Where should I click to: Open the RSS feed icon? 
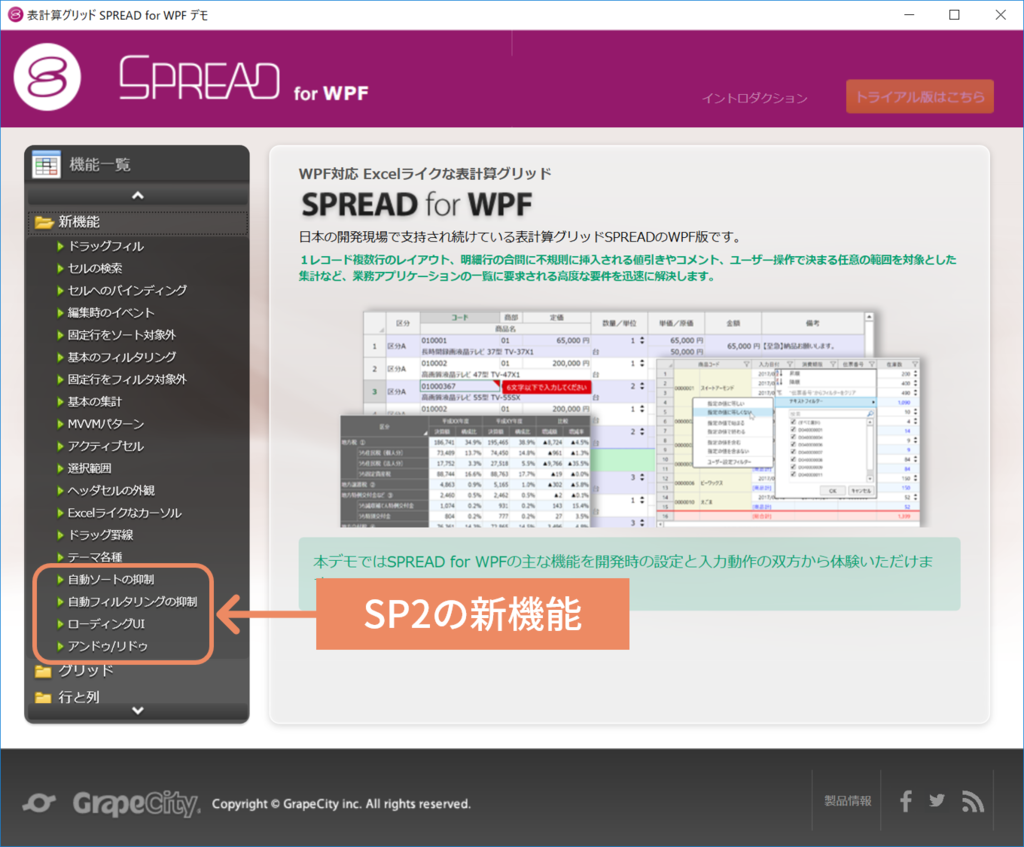pyautogui.click(x=972, y=801)
